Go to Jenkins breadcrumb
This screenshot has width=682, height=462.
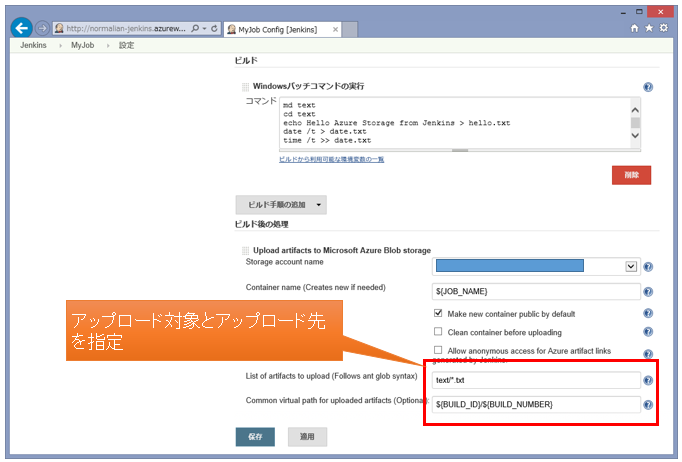33,45
